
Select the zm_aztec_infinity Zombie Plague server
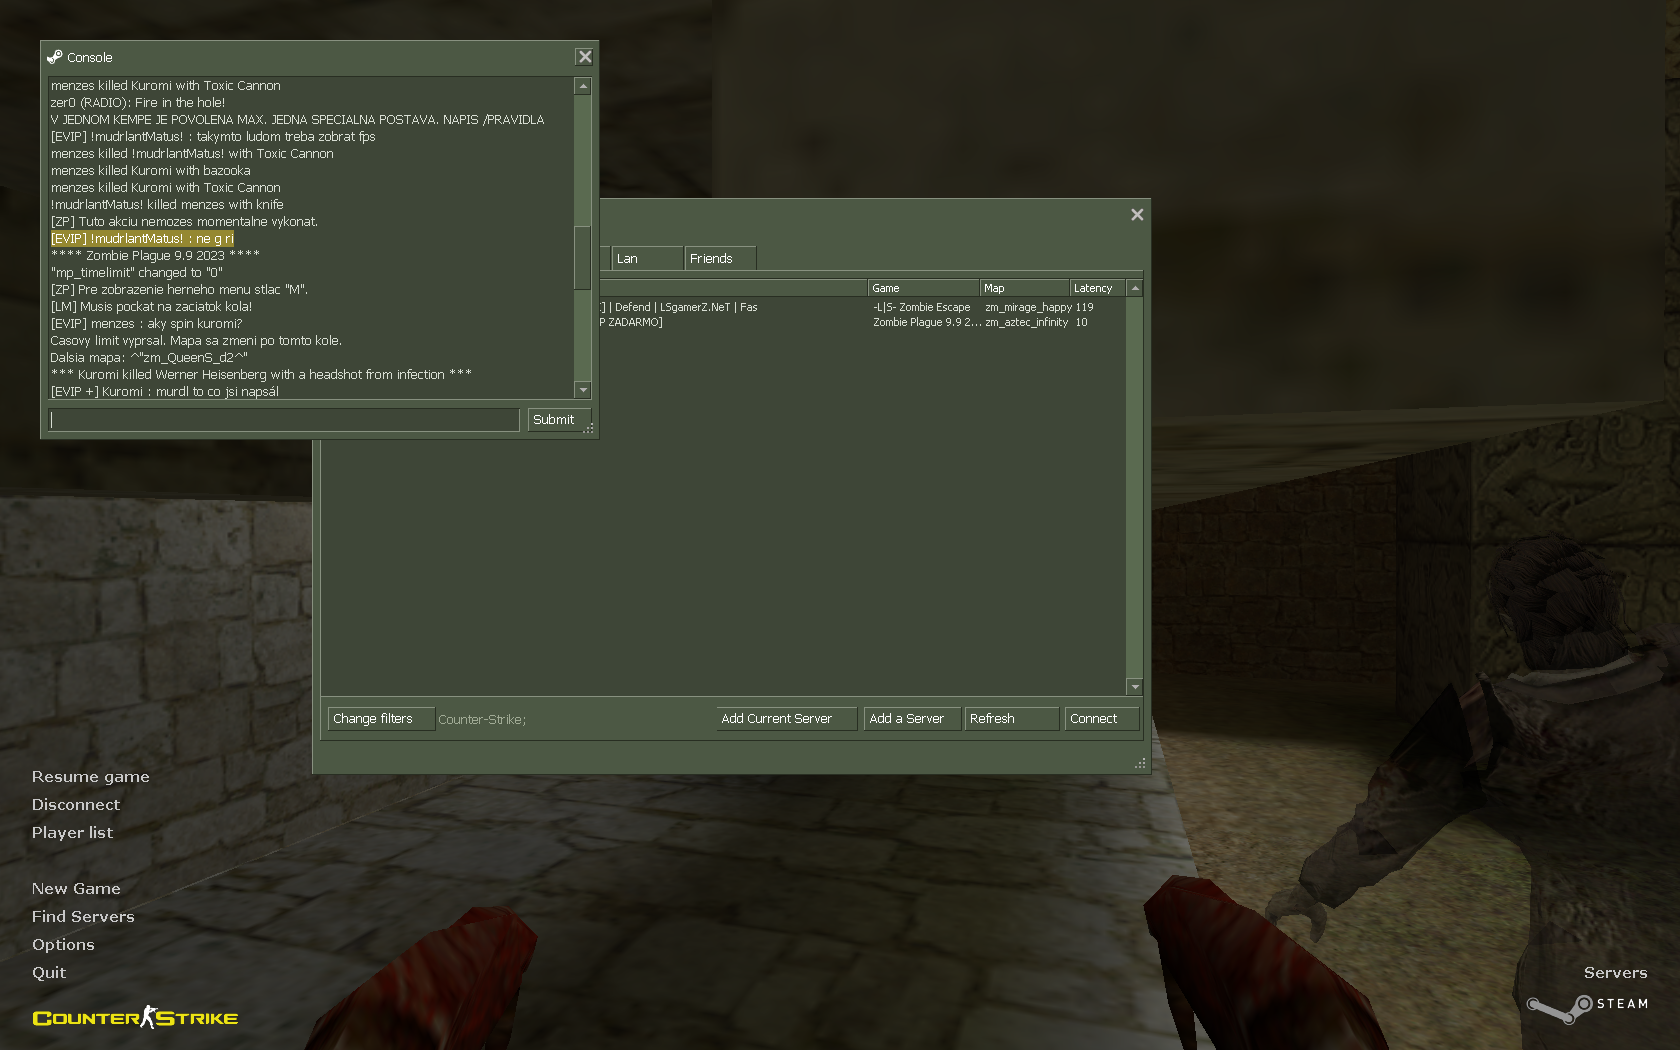925,323
